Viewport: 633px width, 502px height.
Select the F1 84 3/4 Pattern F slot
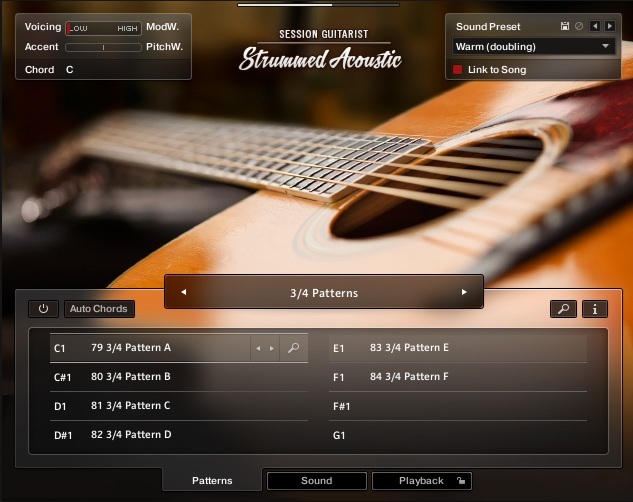tap(458, 377)
